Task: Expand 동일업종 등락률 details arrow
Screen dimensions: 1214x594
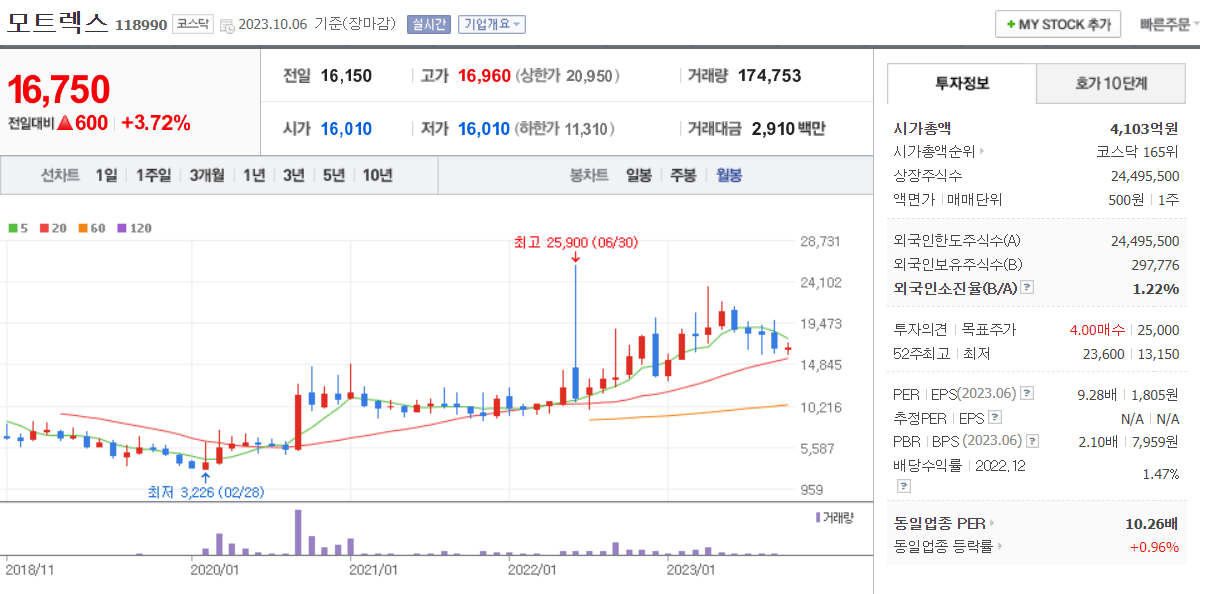Action: (1000, 547)
